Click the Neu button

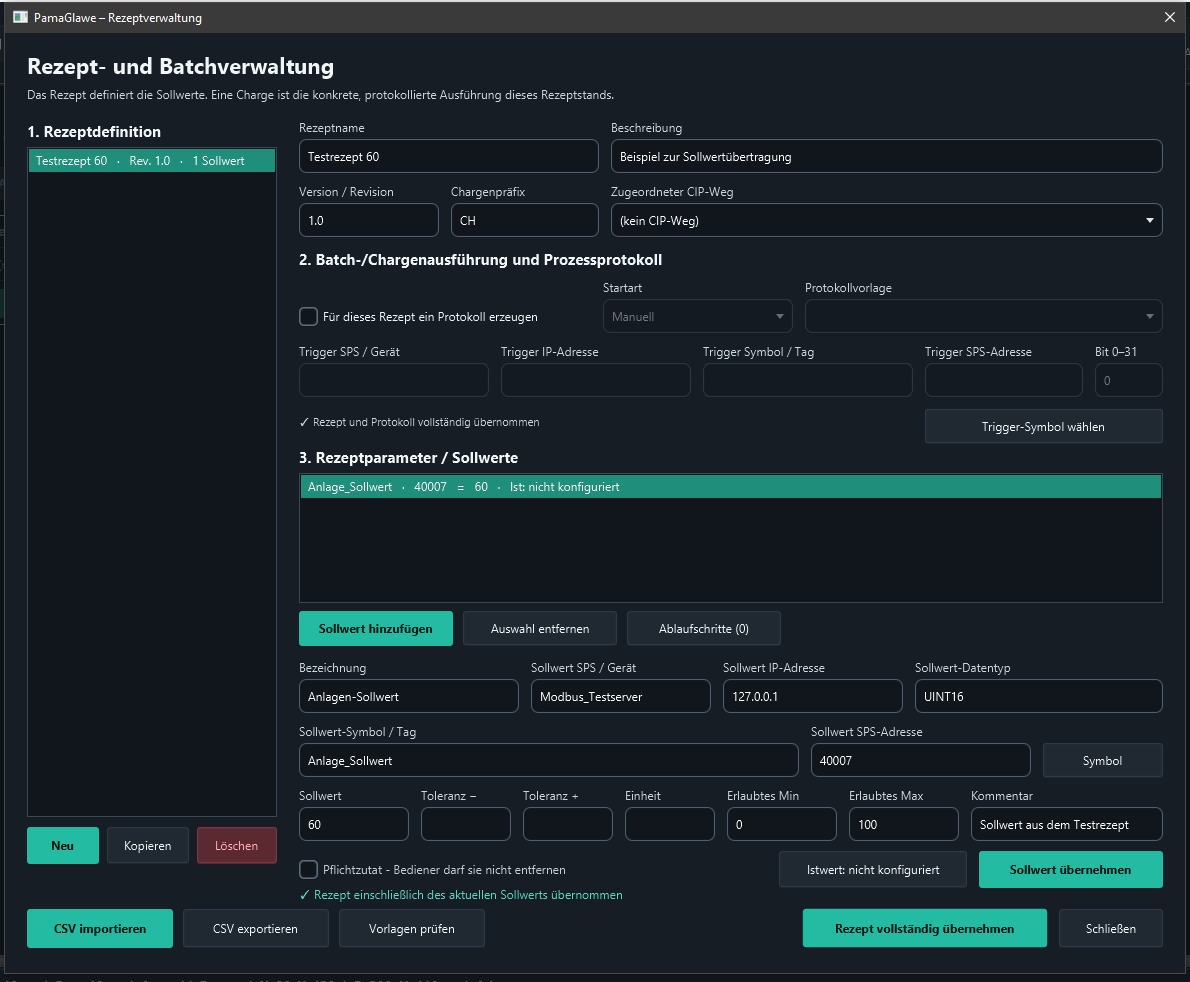click(x=63, y=845)
